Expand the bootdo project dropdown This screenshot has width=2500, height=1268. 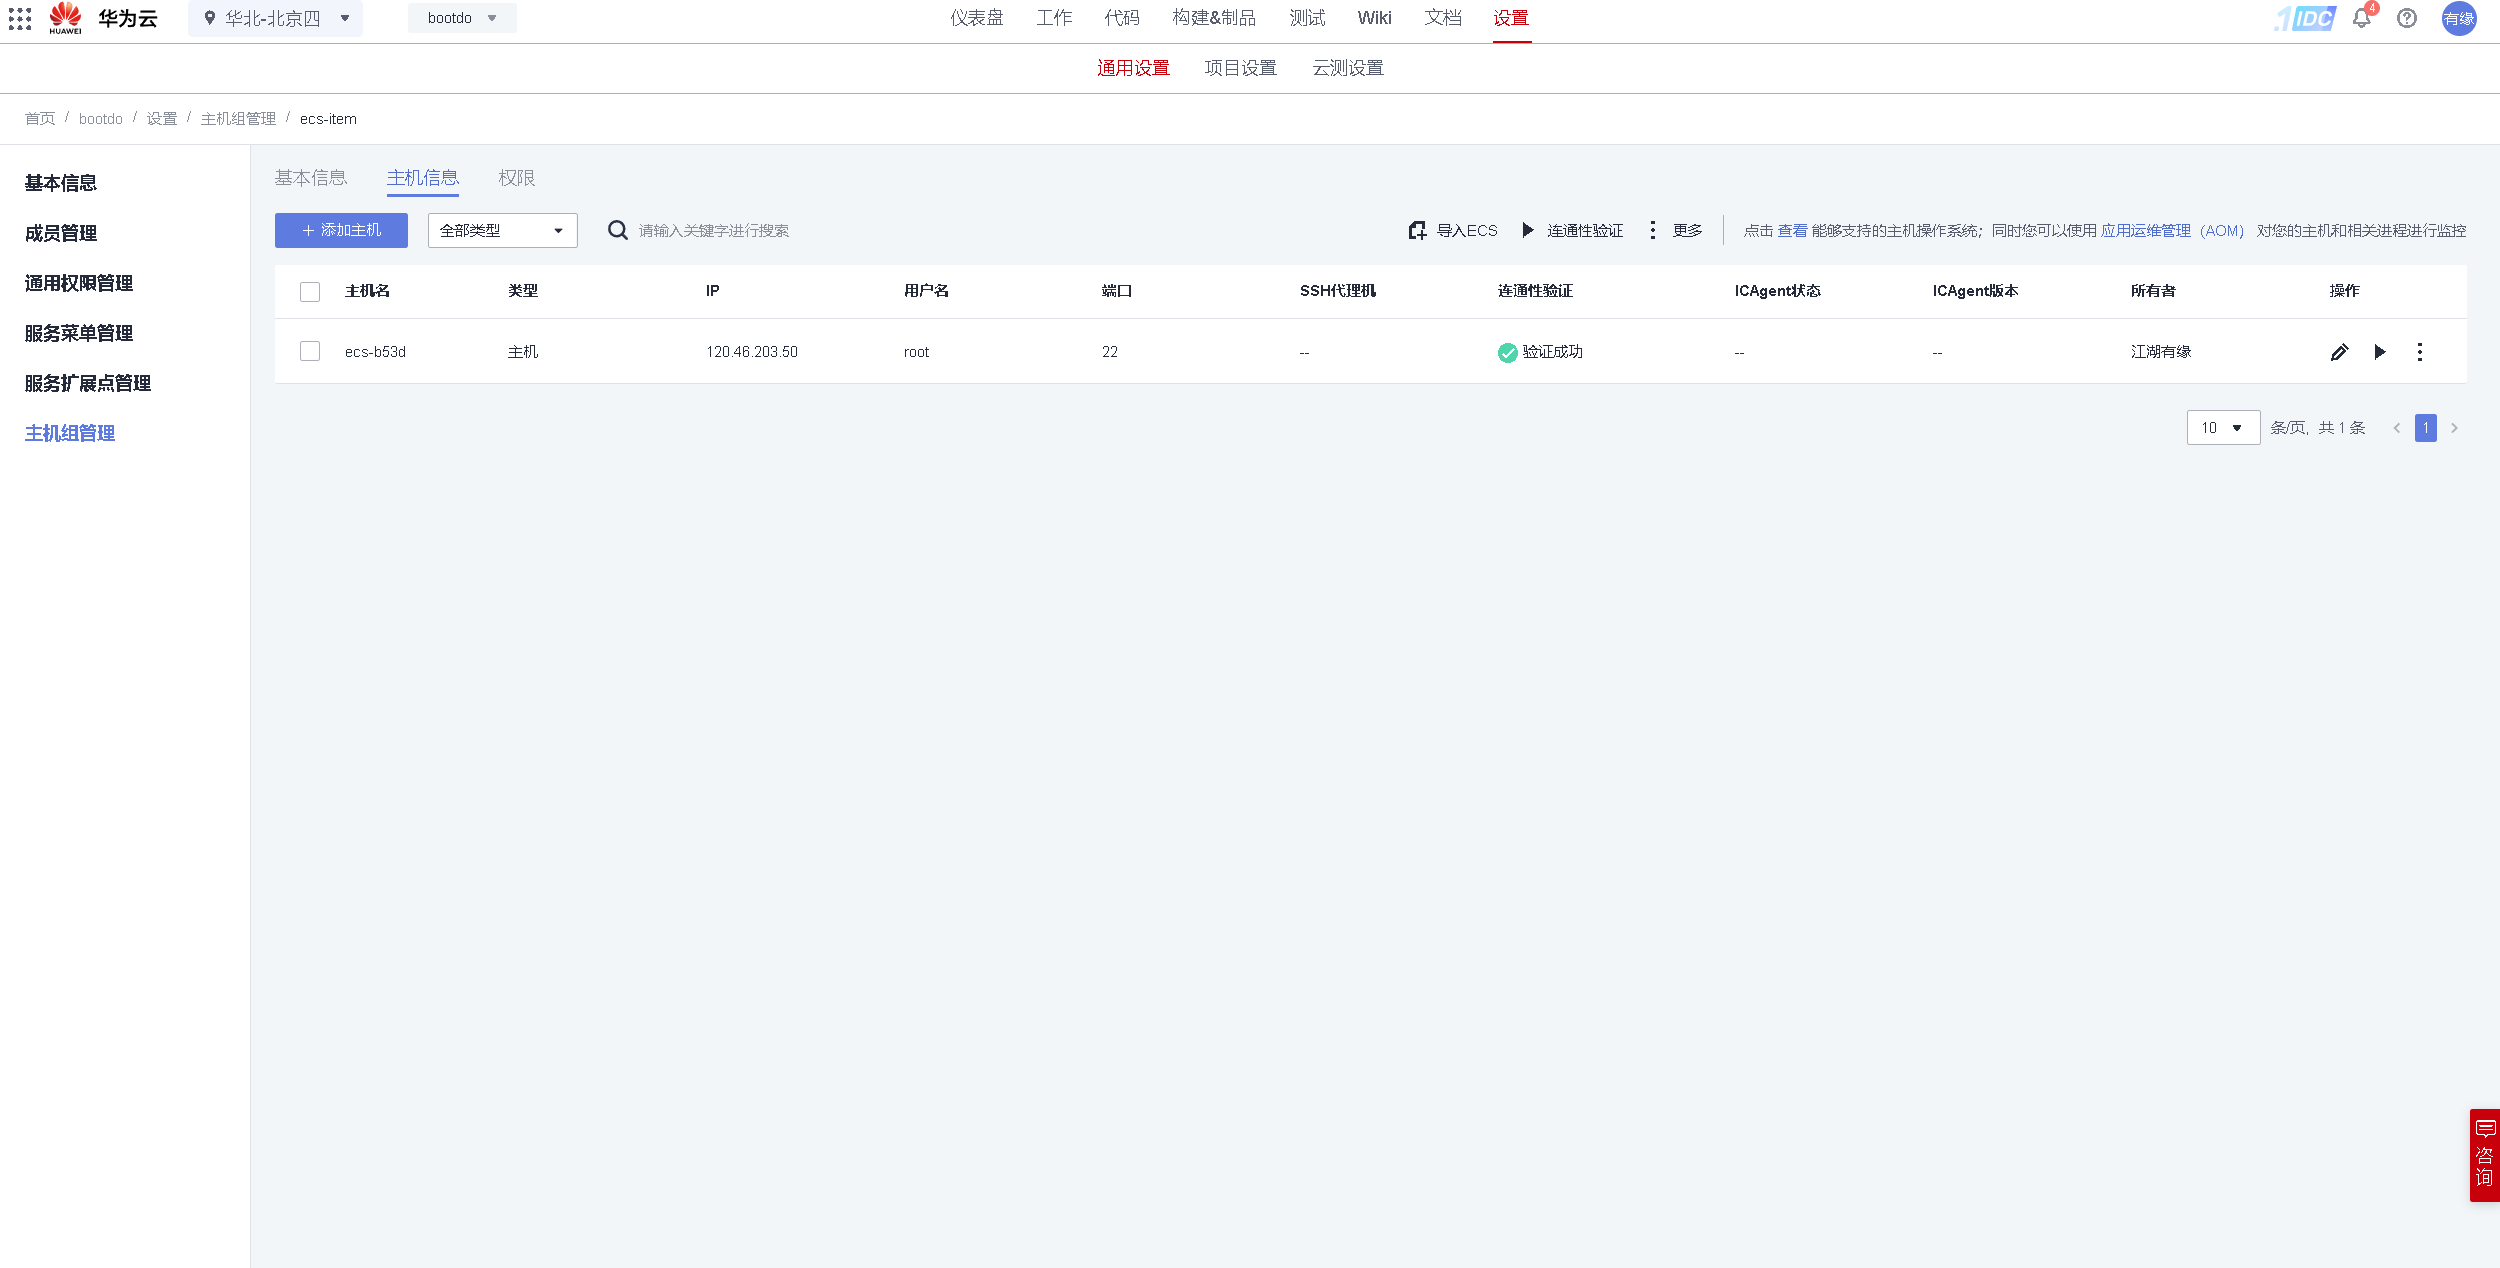pos(462,19)
